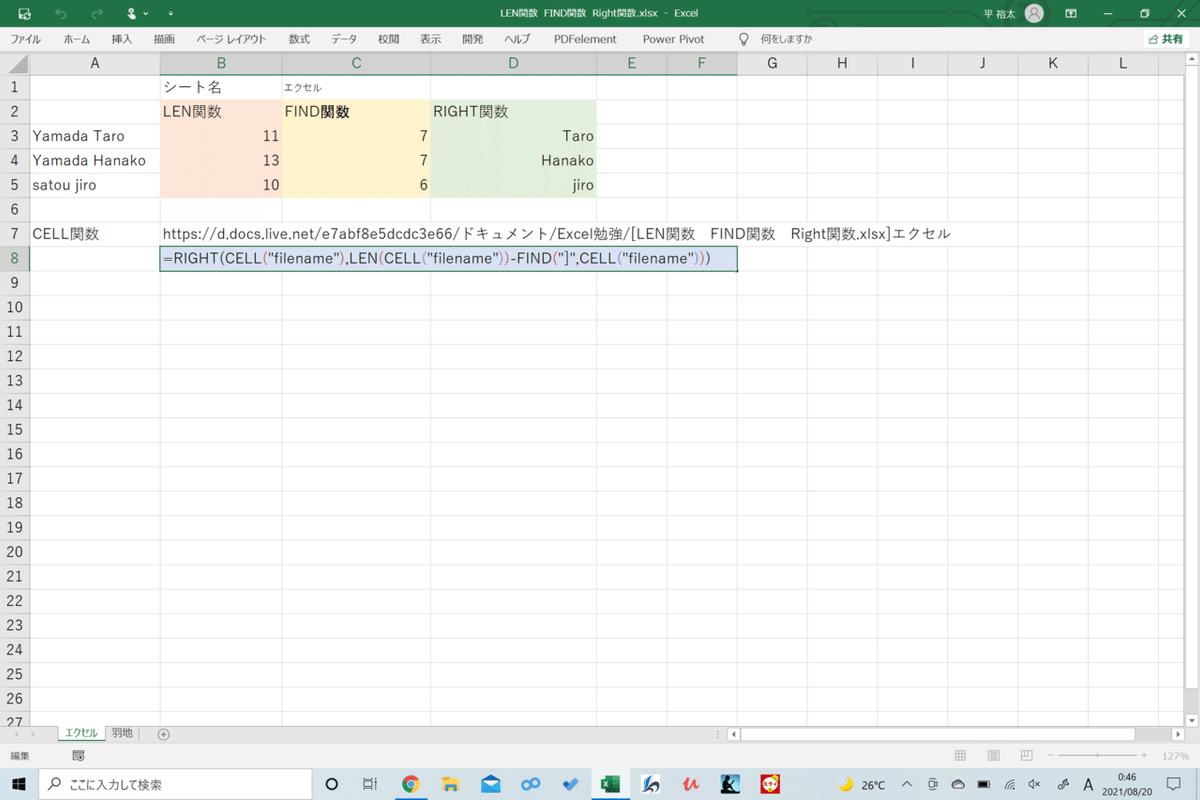Open the ファイル menu

[25, 39]
